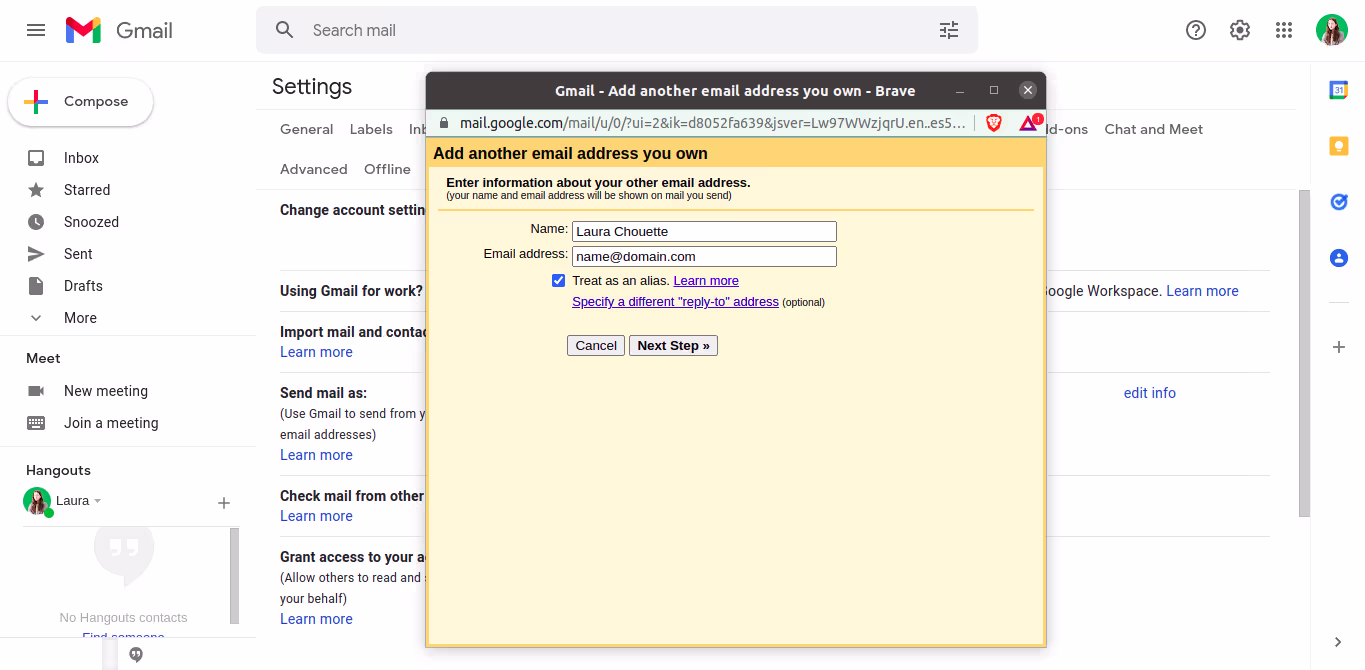The height and width of the screenshot is (670, 1365).
Task: Uncheck the Treat as an alias checkbox
Action: tap(558, 281)
